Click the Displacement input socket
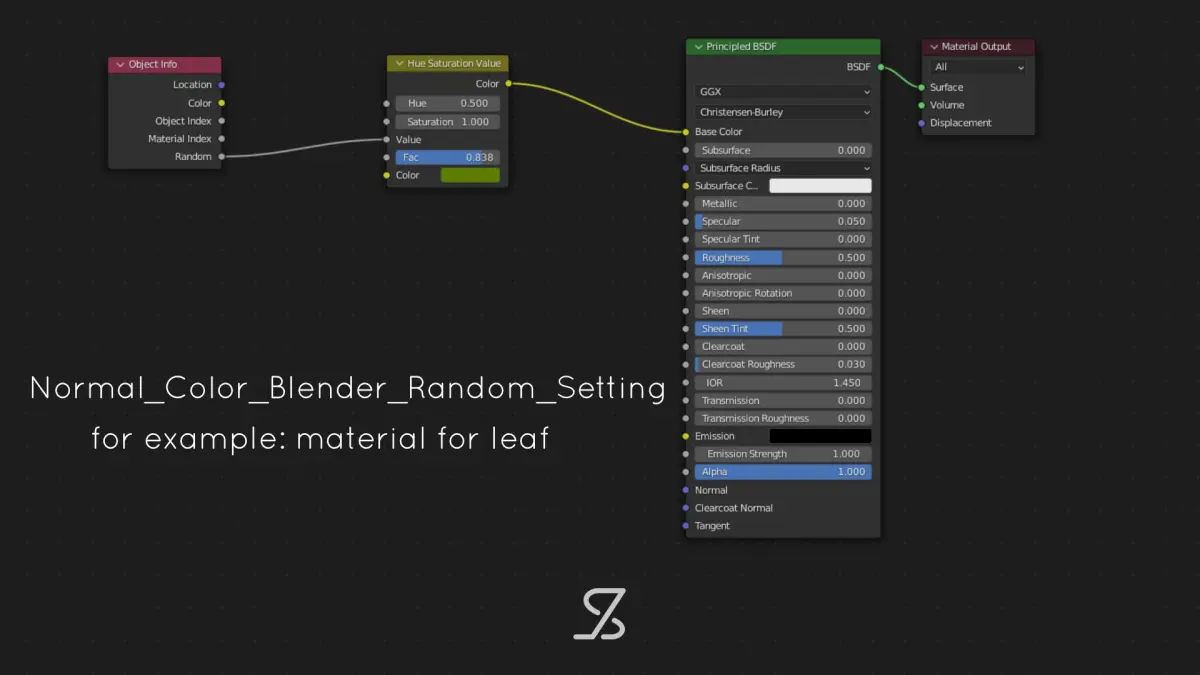The image size is (1200, 675). point(921,123)
